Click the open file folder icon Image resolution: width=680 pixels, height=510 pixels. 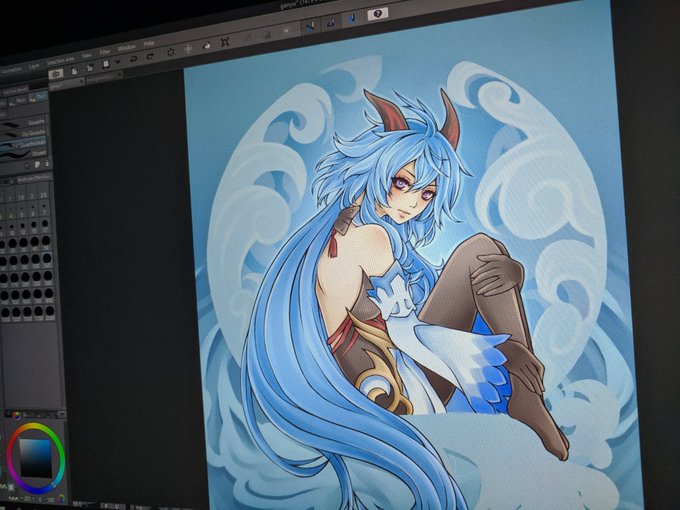[90, 67]
